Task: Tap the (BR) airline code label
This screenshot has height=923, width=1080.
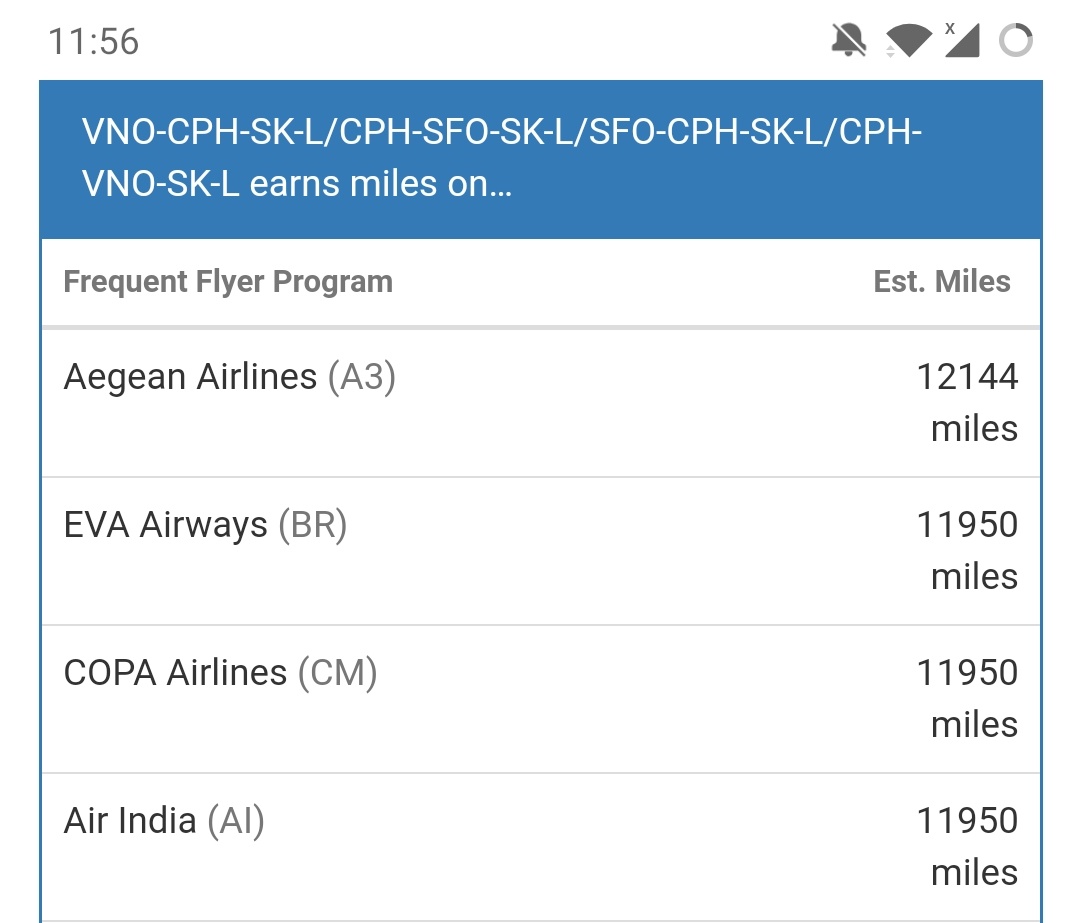Action: point(313,526)
